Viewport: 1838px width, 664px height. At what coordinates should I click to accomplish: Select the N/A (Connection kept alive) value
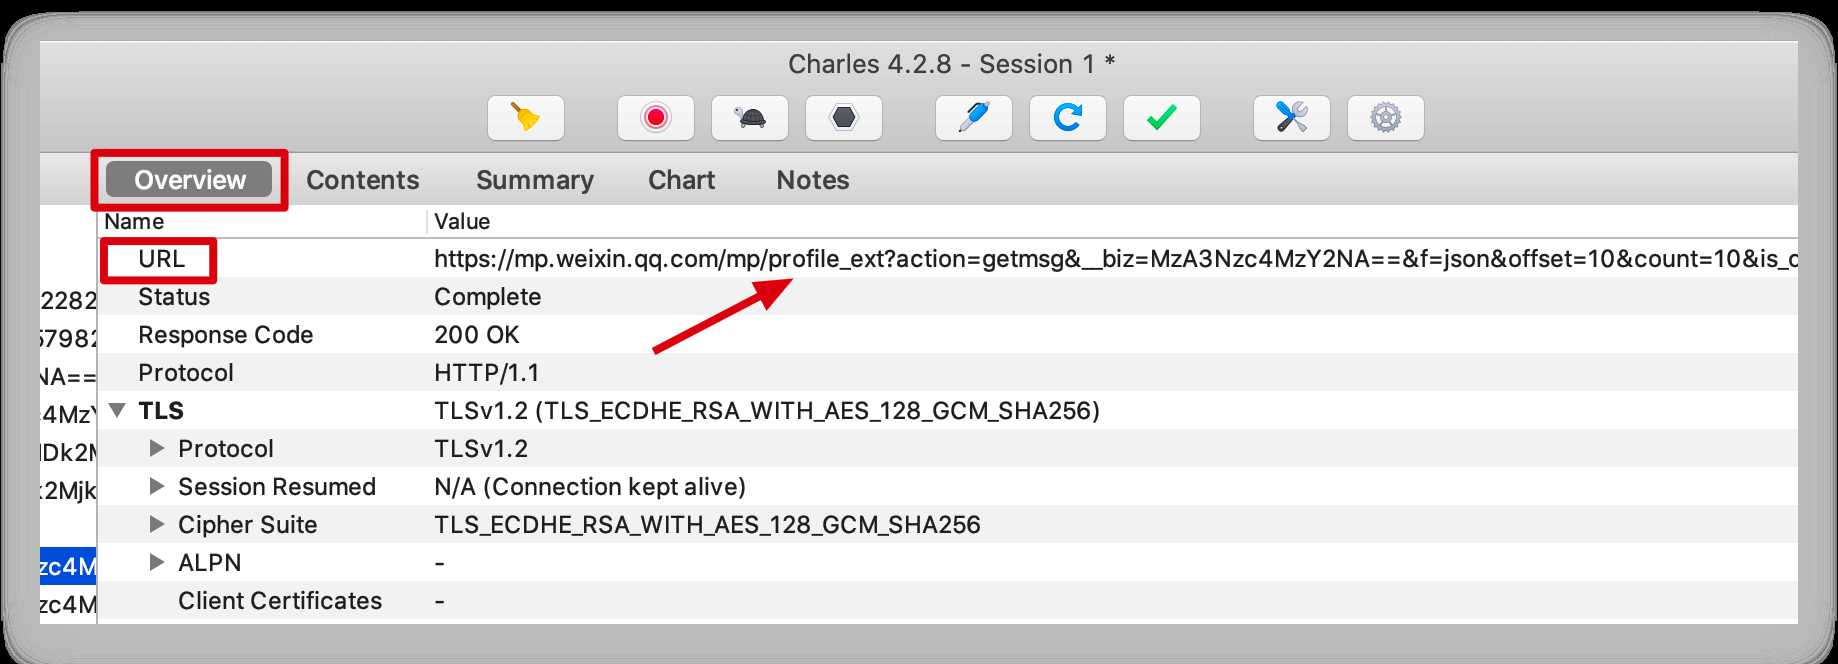click(x=590, y=487)
